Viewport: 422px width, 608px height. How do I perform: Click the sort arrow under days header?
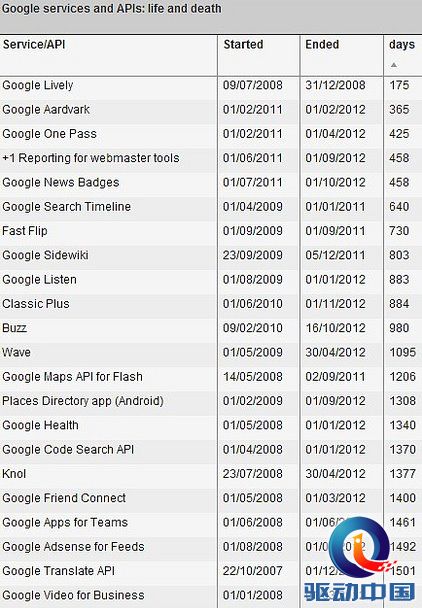click(x=394, y=65)
